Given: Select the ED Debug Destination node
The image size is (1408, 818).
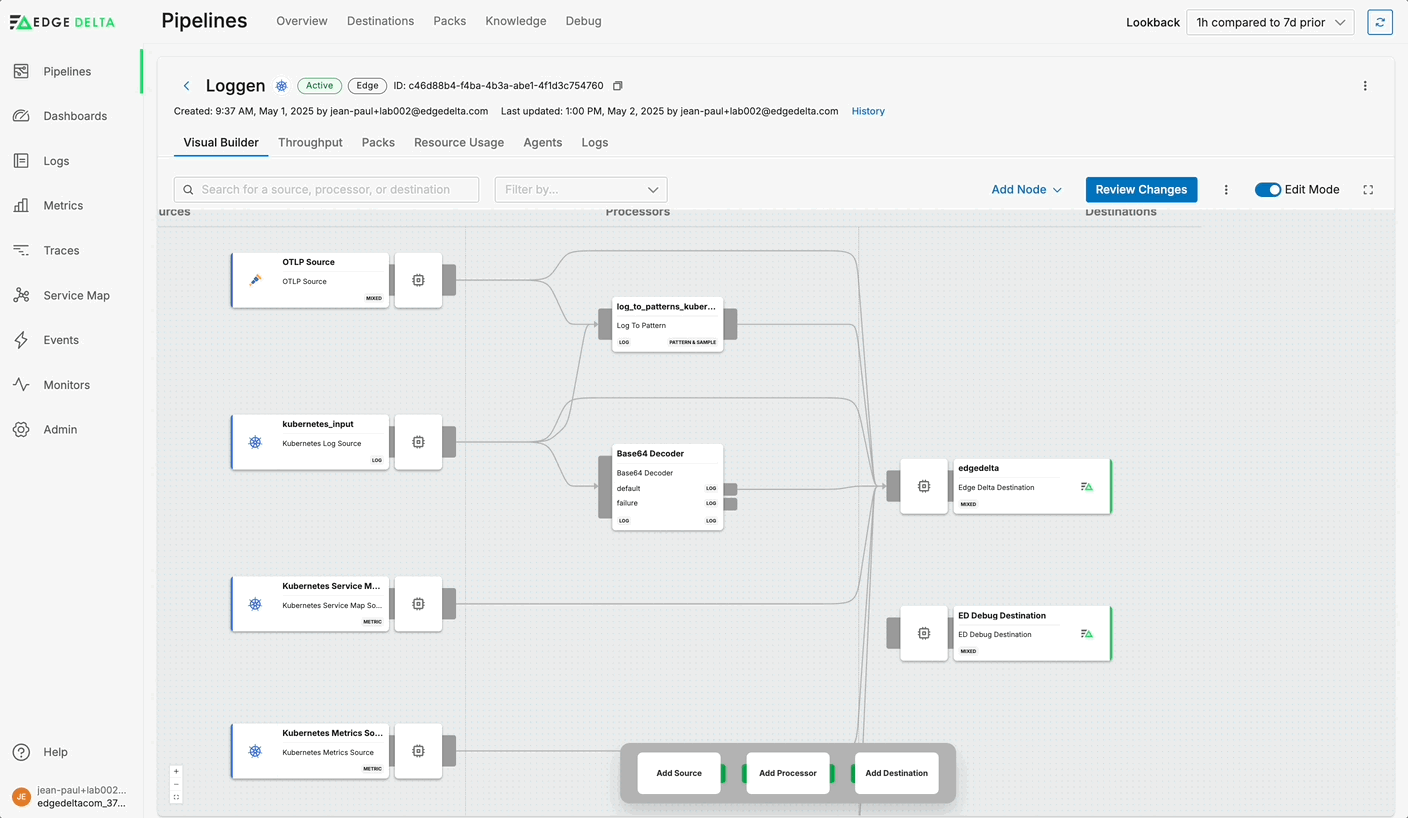Looking at the screenshot, I should click(x=1032, y=633).
